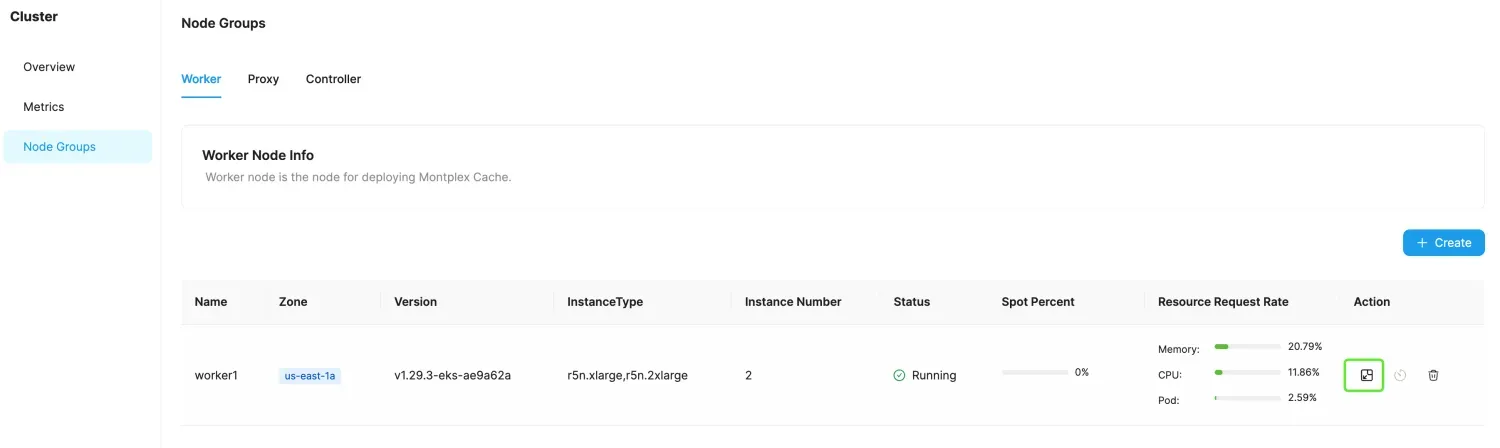Select the Worker tab

coord(201,79)
